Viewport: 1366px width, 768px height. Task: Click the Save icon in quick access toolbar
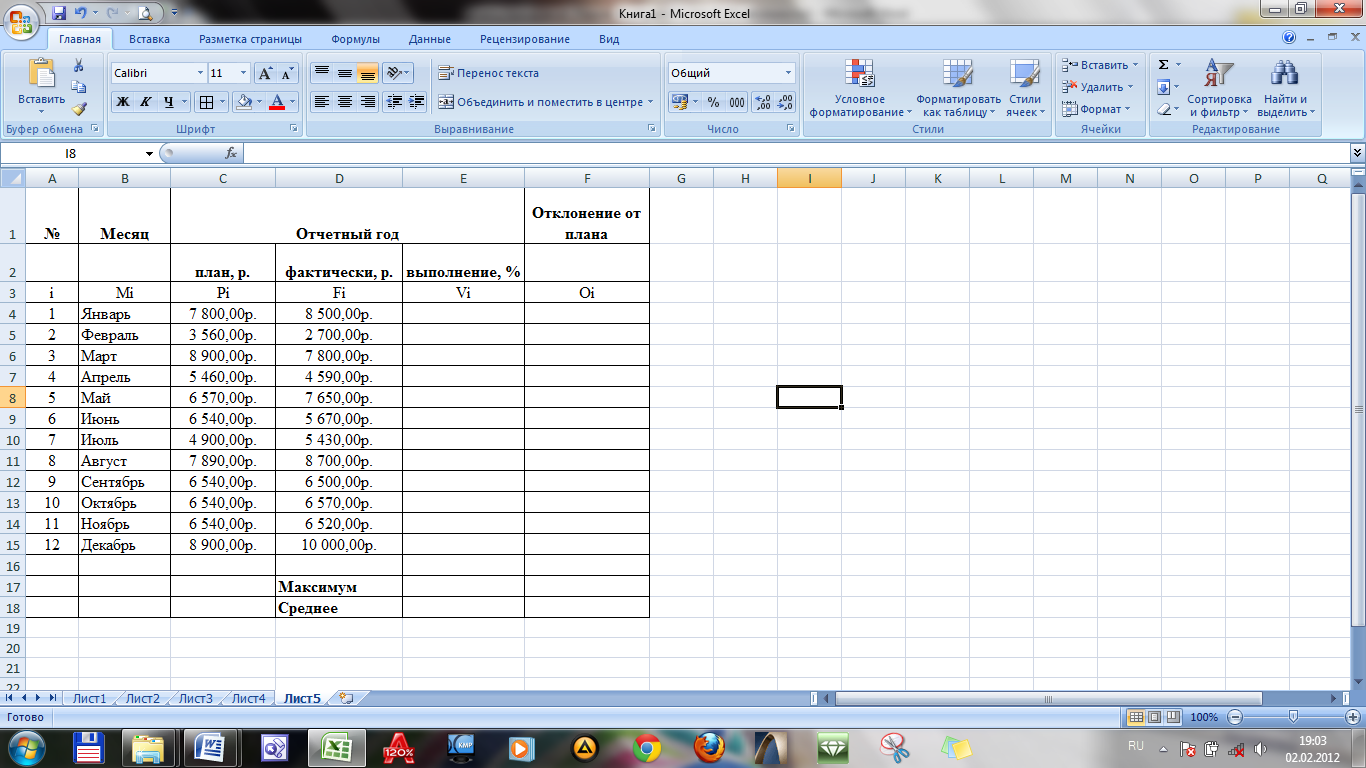58,13
